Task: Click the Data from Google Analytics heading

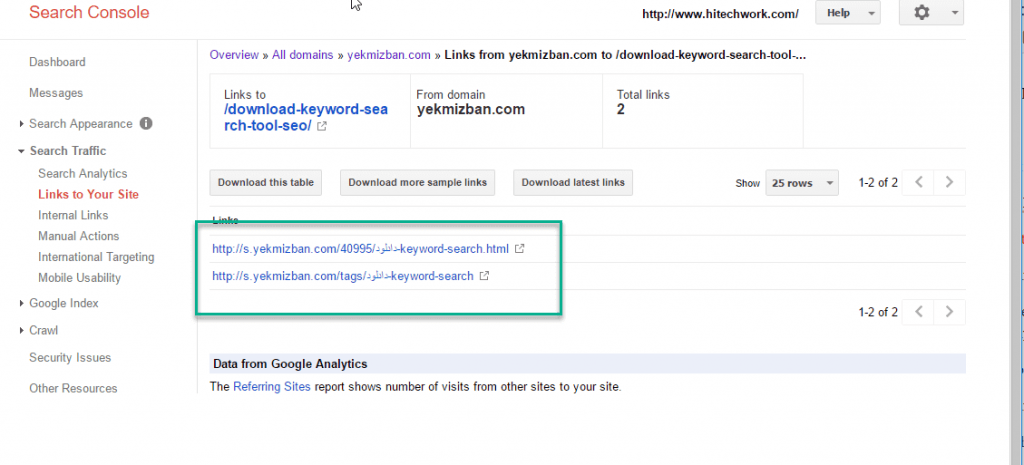Action: (x=290, y=364)
